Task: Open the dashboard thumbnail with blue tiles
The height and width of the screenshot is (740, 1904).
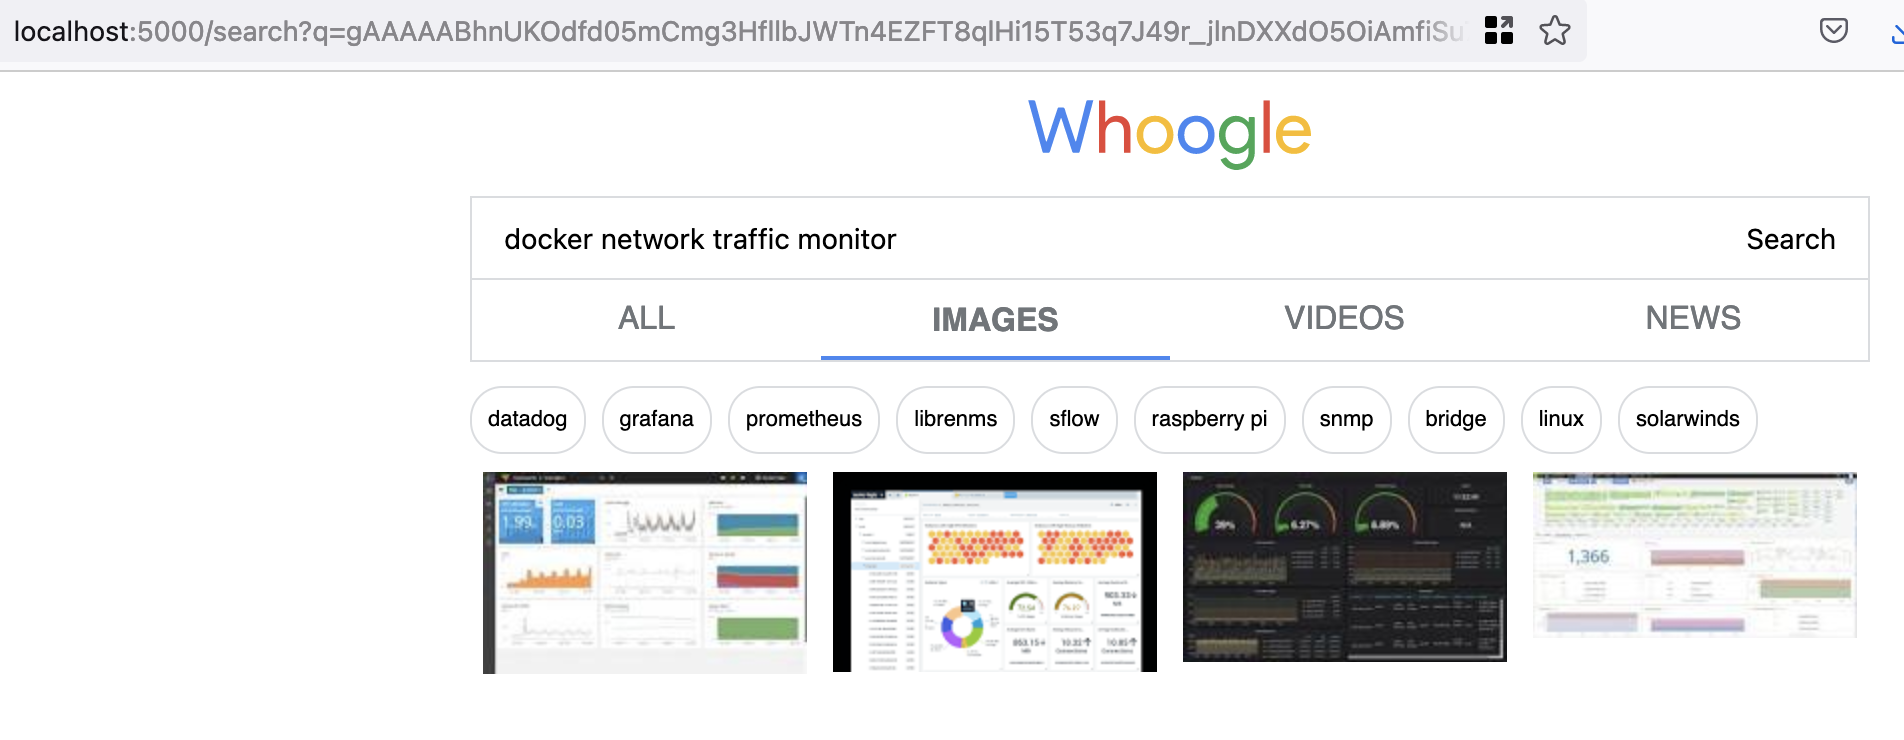Action: click(x=645, y=573)
